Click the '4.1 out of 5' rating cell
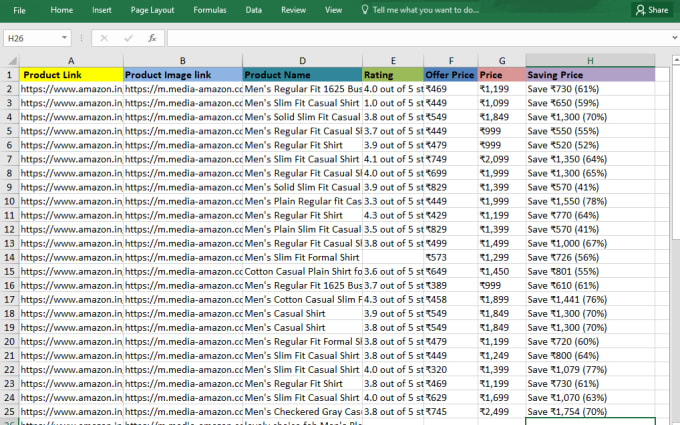This screenshot has height=425, width=680. (x=393, y=159)
